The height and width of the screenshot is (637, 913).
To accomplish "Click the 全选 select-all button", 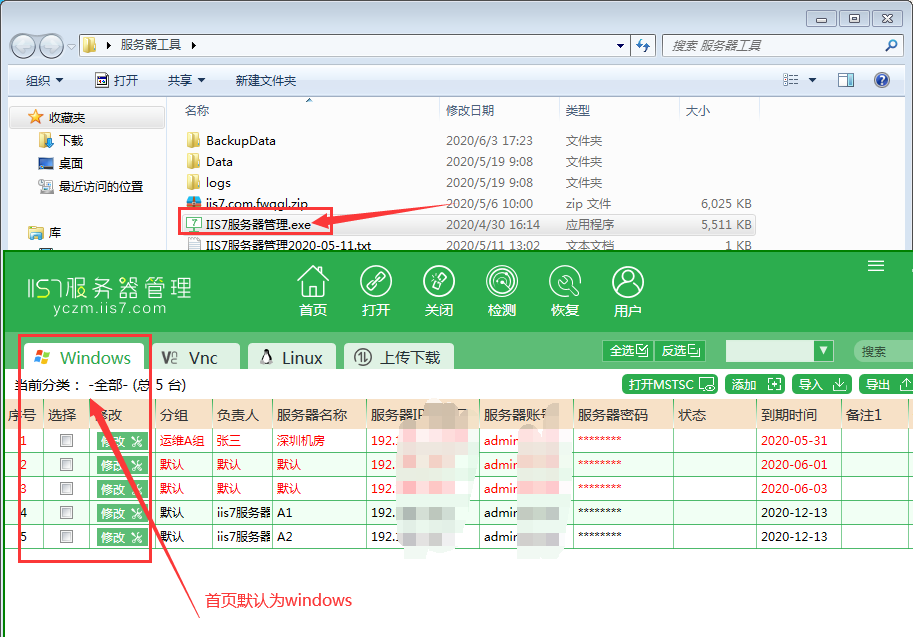I will pos(628,351).
